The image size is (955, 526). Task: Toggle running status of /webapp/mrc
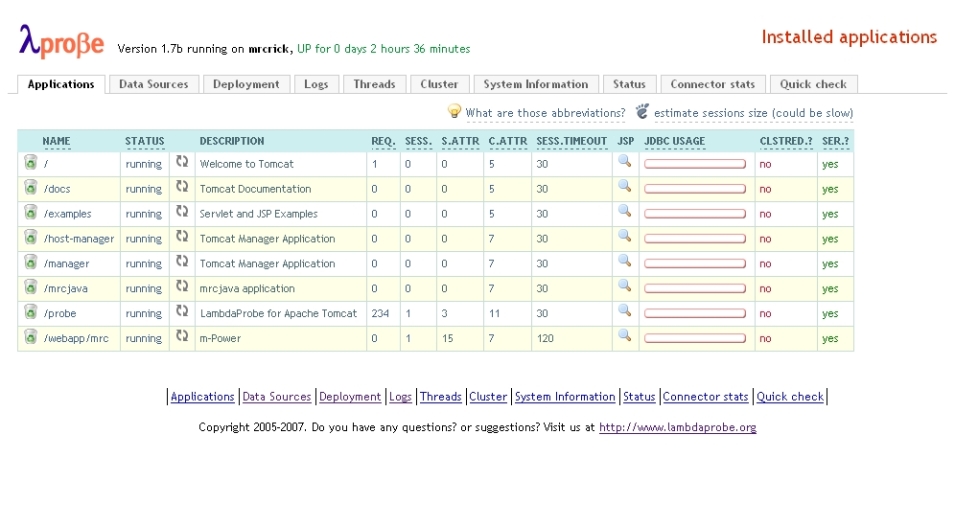pos(144,339)
